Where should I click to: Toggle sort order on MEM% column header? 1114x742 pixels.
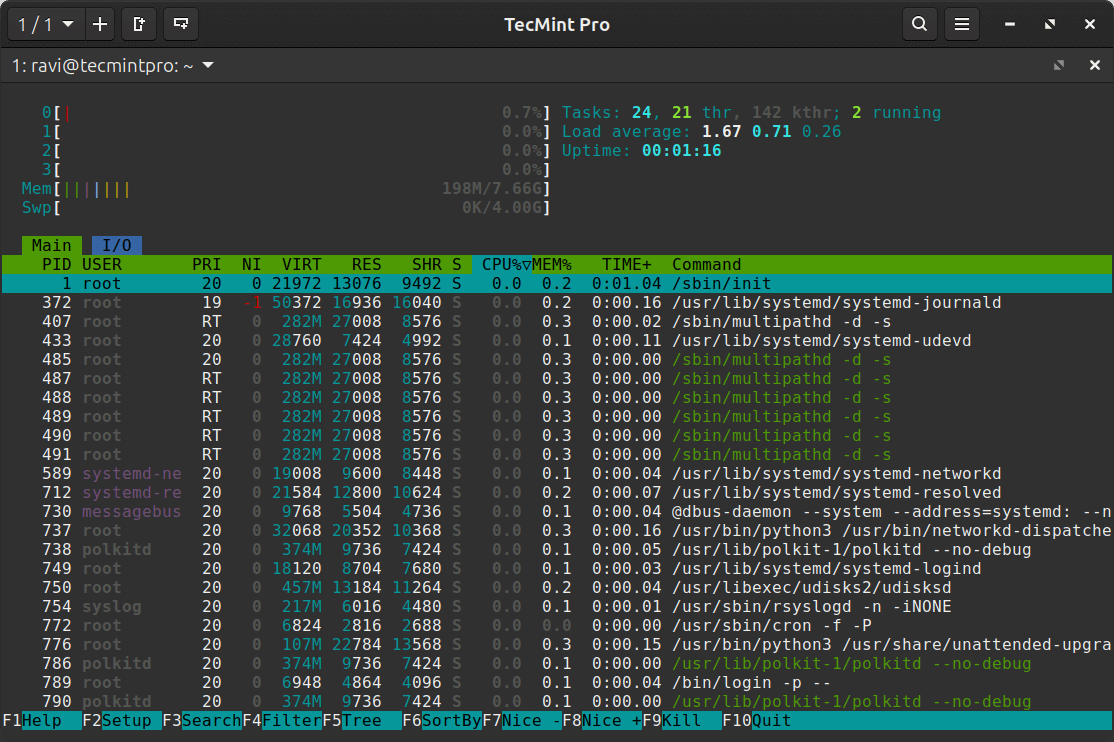pos(551,265)
